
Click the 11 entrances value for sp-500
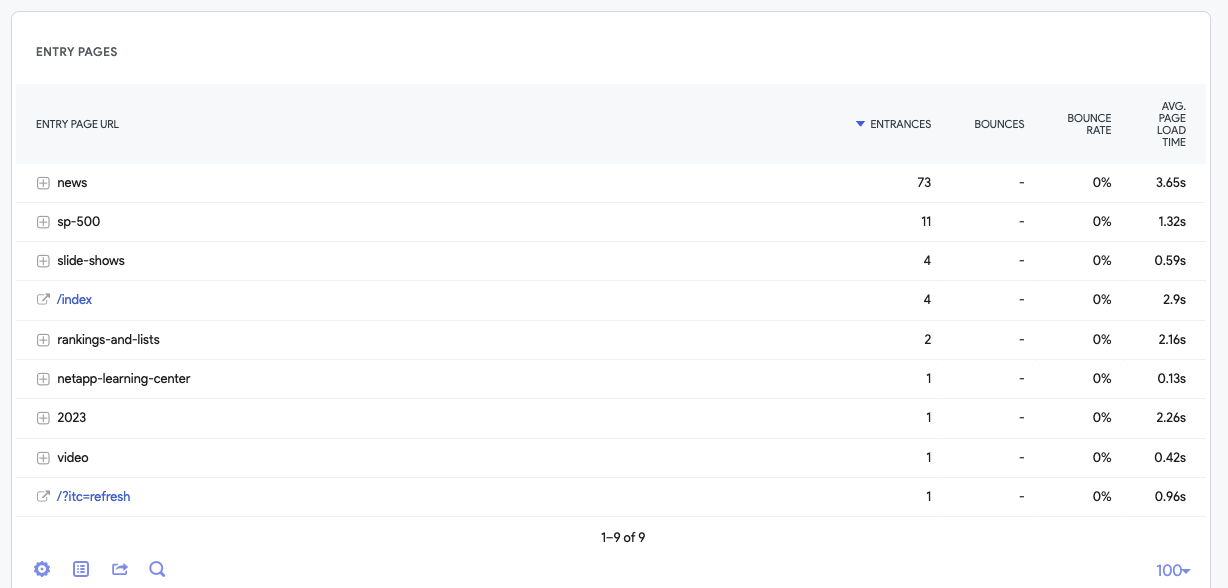[926, 222]
